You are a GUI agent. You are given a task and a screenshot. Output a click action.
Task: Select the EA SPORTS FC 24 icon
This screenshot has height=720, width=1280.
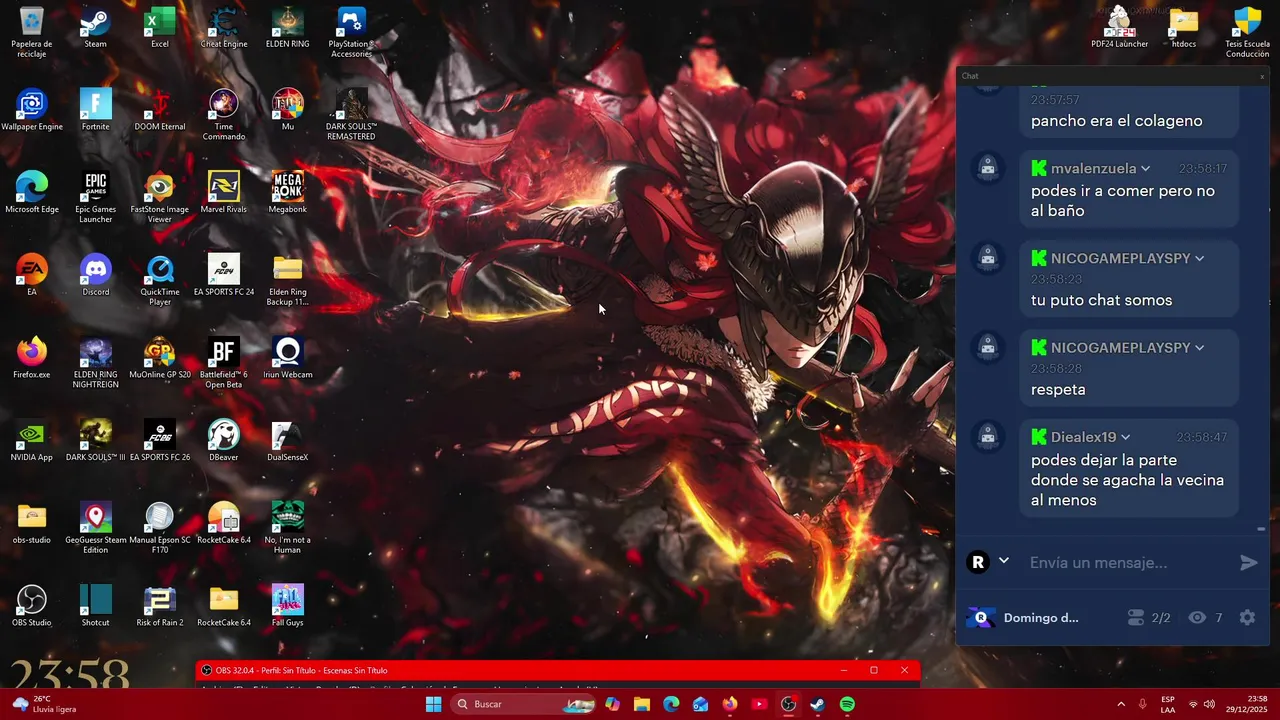point(224,275)
